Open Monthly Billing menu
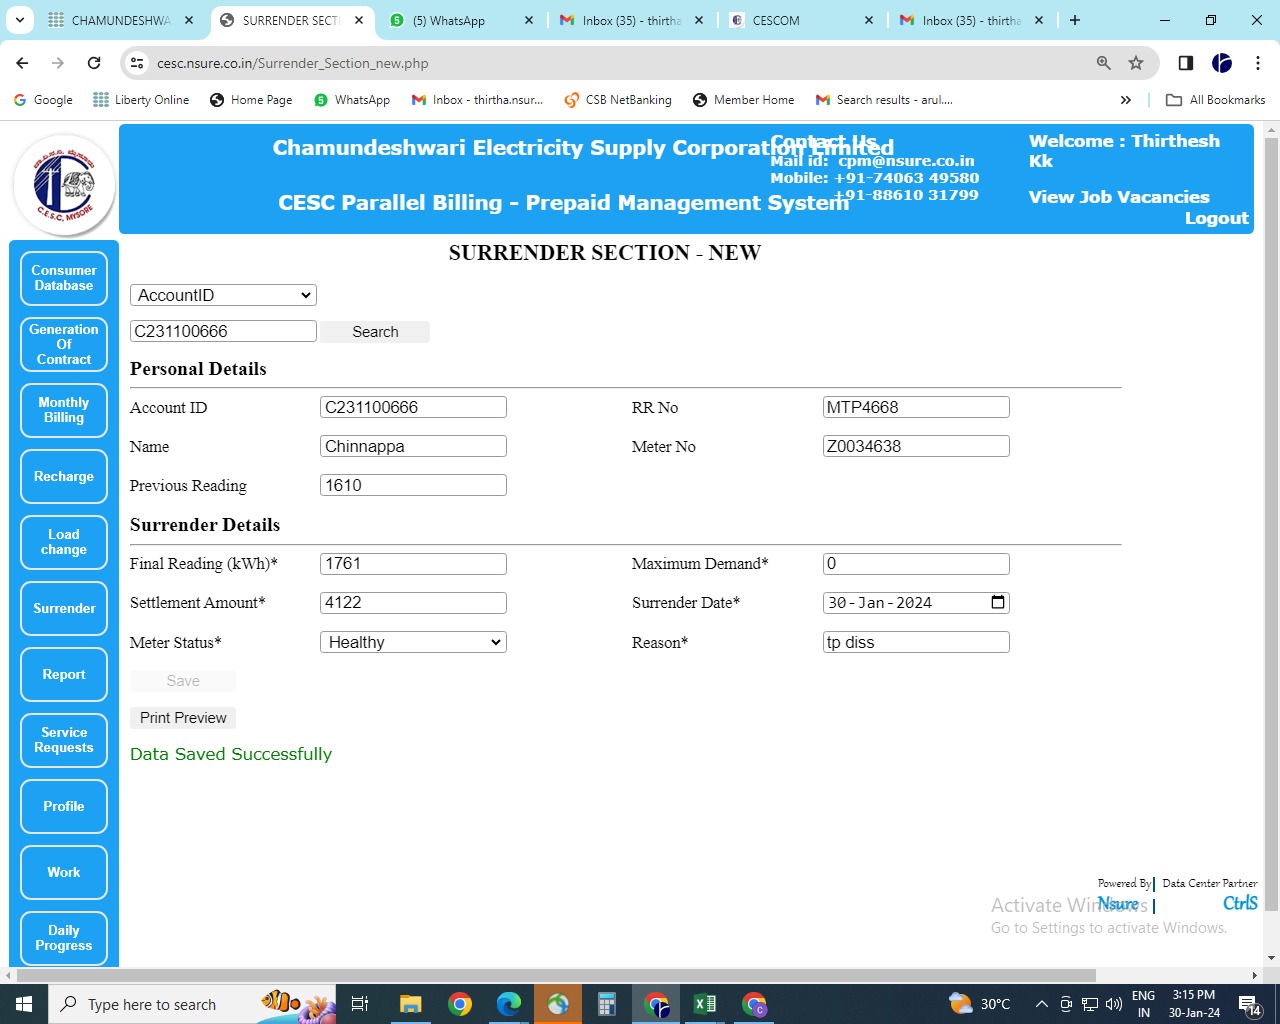The width and height of the screenshot is (1280, 1024). (64, 410)
